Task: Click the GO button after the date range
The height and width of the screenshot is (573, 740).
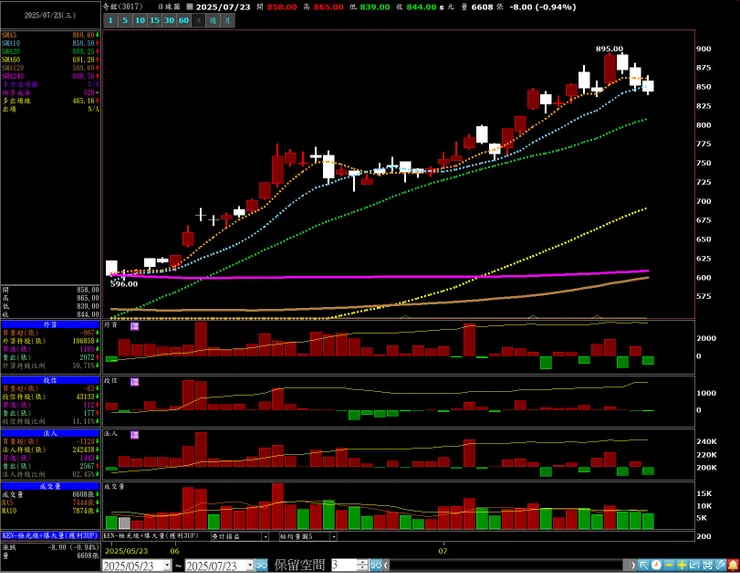Action: [x=261, y=565]
